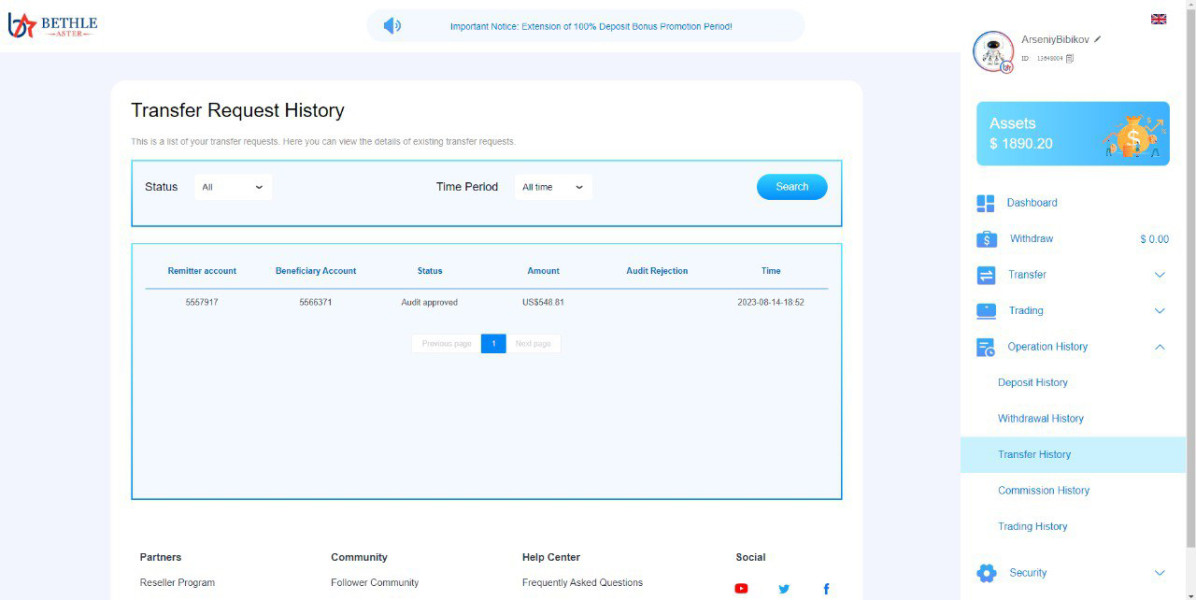The height and width of the screenshot is (600, 1196).
Task: Open the user avatar picture
Action: pyautogui.click(x=992, y=51)
